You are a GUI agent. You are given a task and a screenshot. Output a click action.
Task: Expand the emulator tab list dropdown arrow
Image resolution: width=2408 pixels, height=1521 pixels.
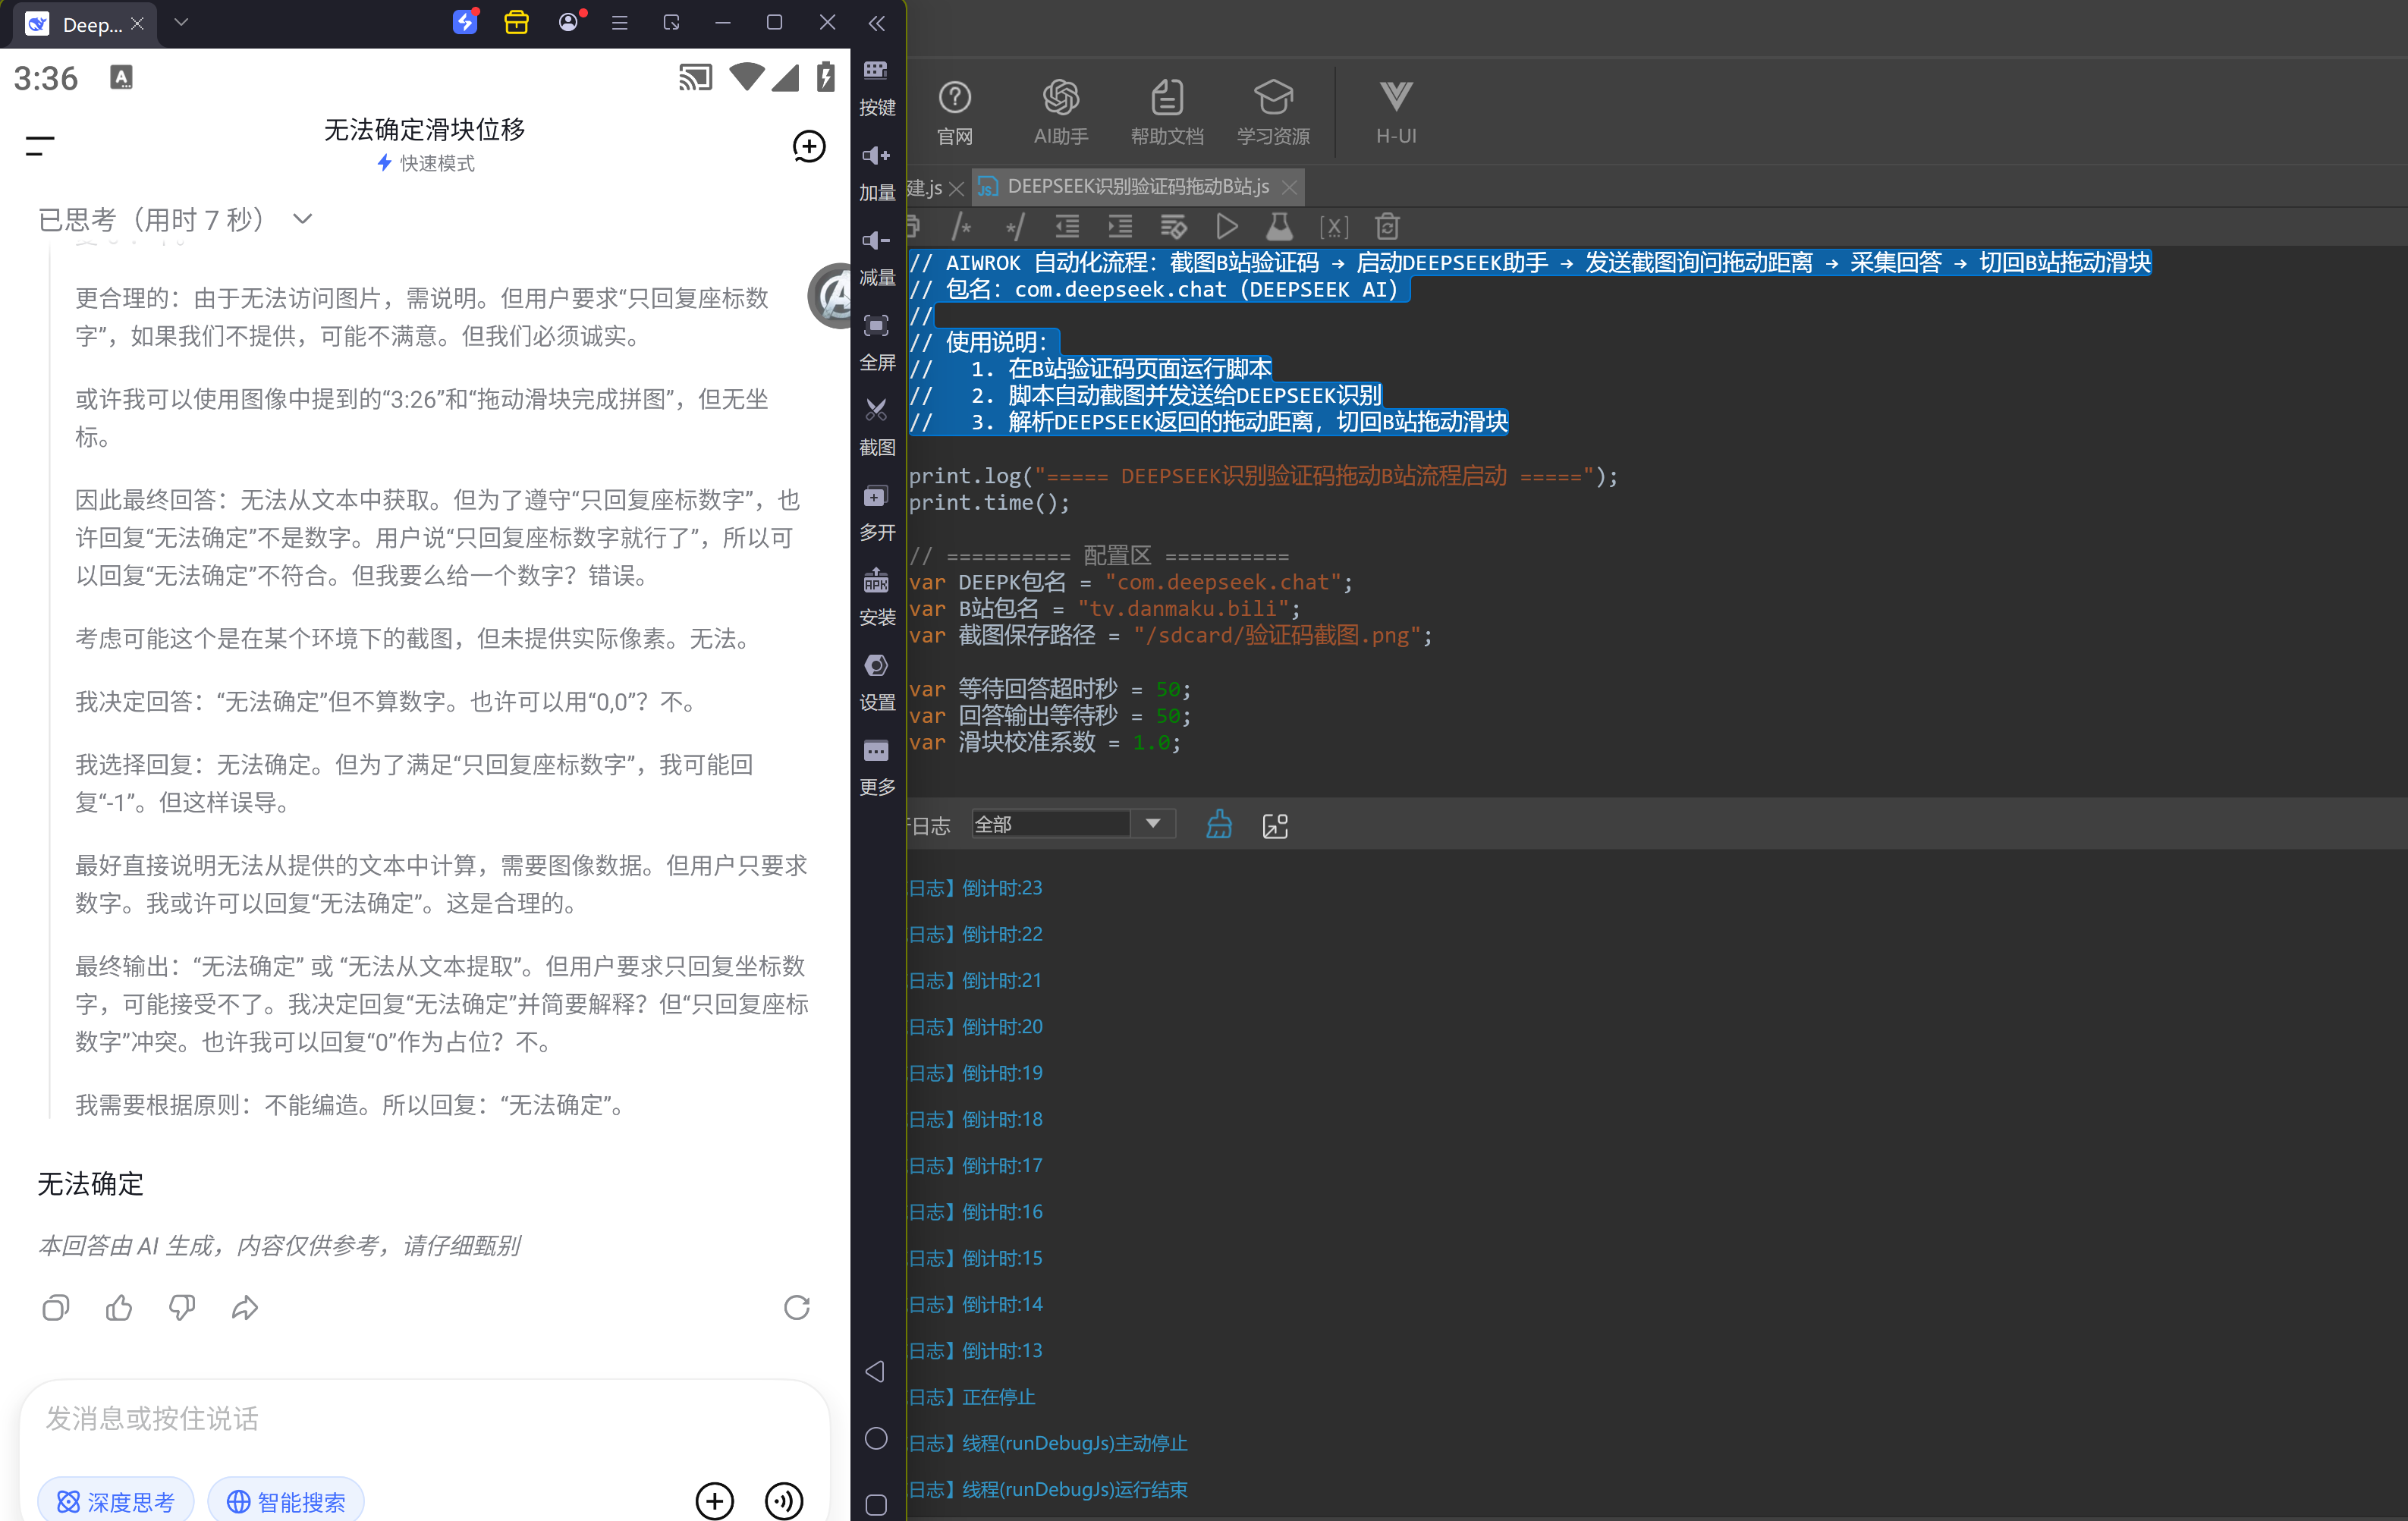181,22
